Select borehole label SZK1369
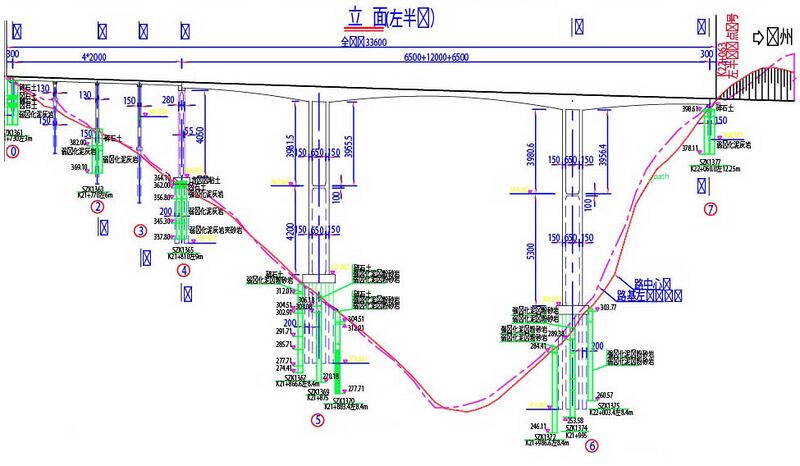Screen dimensions: 800x466 tap(318, 391)
